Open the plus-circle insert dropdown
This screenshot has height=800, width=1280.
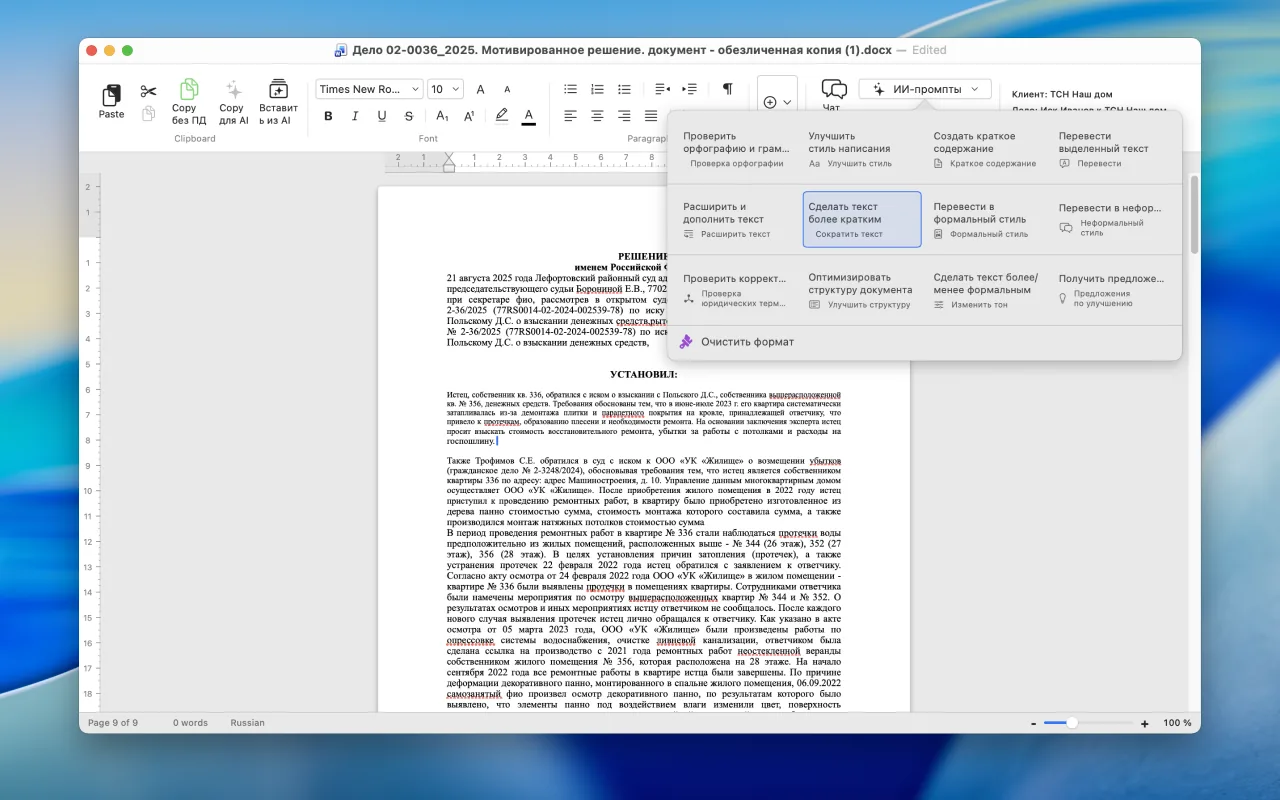777,102
